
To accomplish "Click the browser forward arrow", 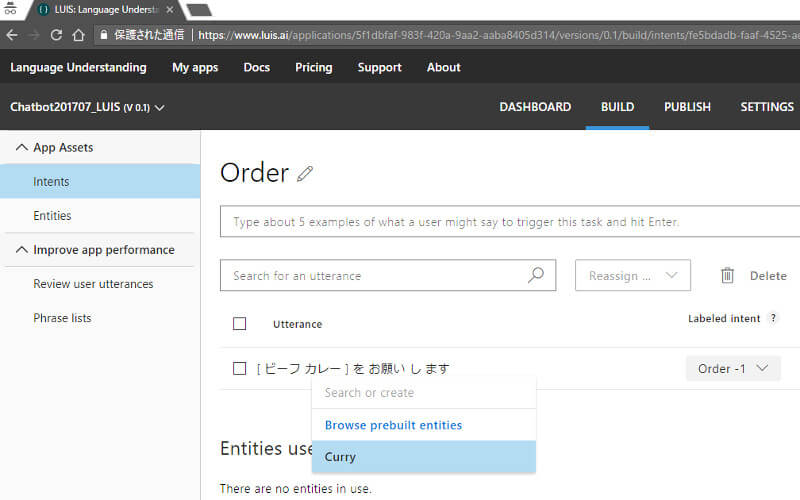I will click(34, 35).
